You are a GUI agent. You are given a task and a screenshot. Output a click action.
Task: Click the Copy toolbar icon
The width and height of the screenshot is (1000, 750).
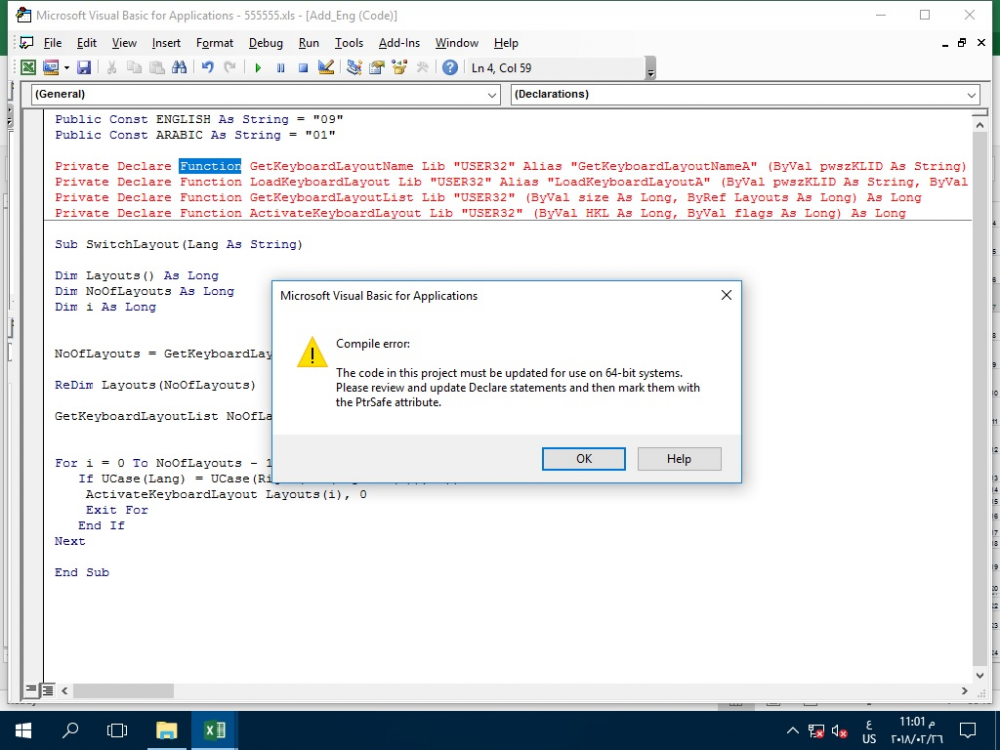(134, 68)
